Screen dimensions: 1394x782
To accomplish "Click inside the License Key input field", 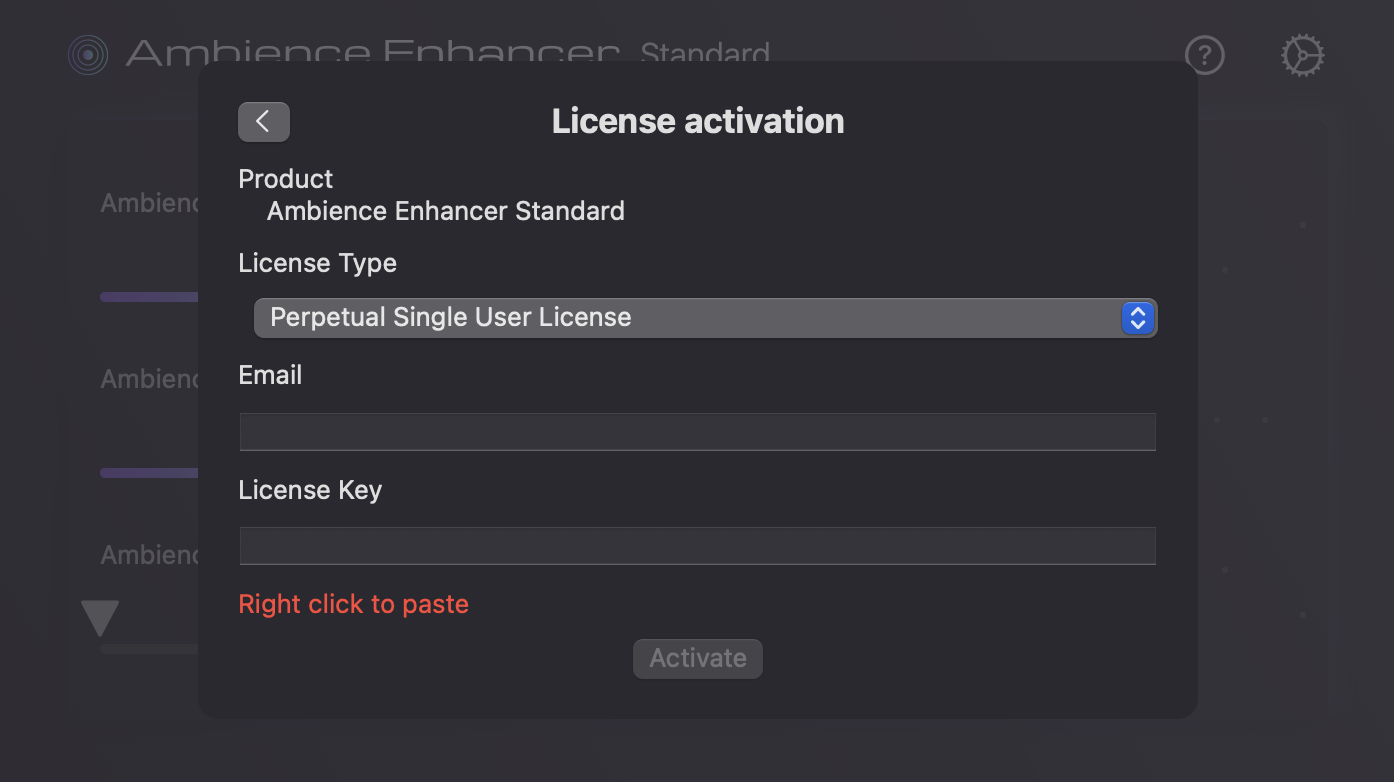I will pyautogui.click(x=697, y=545).
